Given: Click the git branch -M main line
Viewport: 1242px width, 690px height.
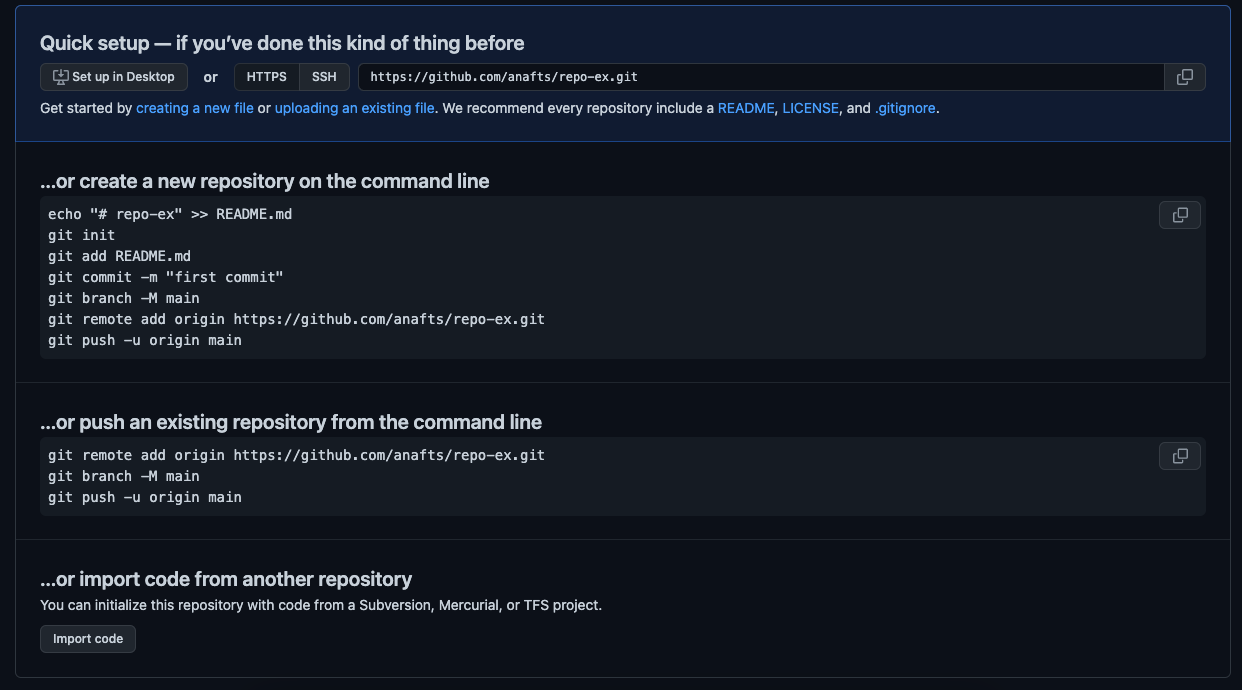Looking at the screenshot, I should (124, 298).
